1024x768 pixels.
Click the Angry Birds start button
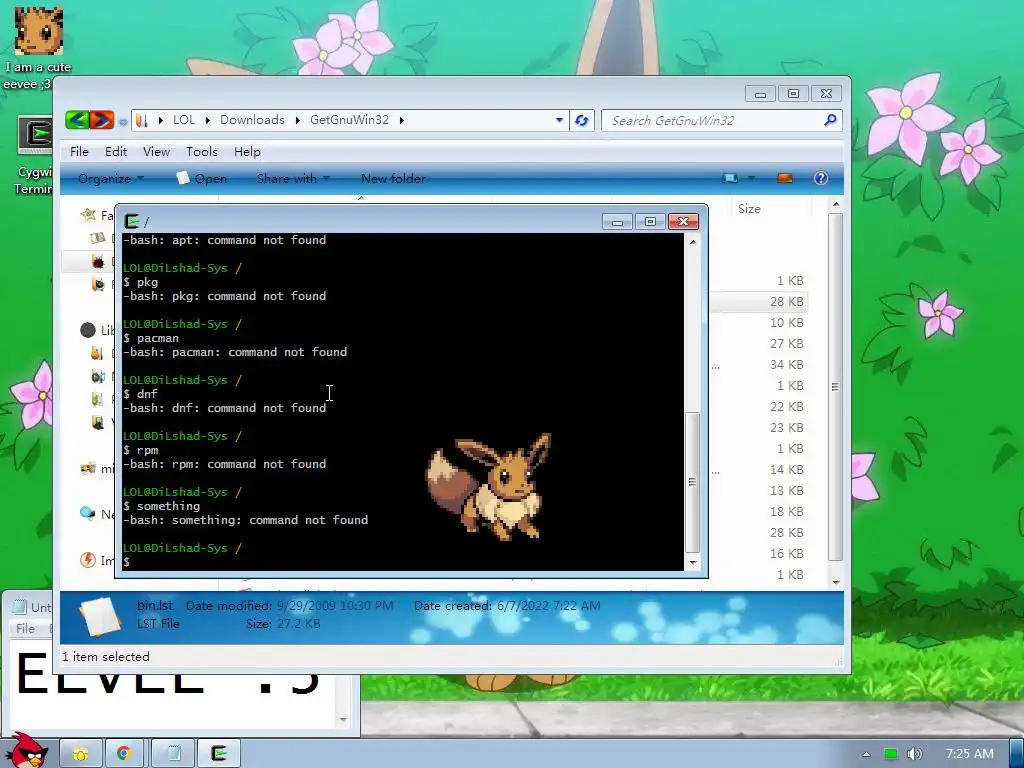point(26,751)
